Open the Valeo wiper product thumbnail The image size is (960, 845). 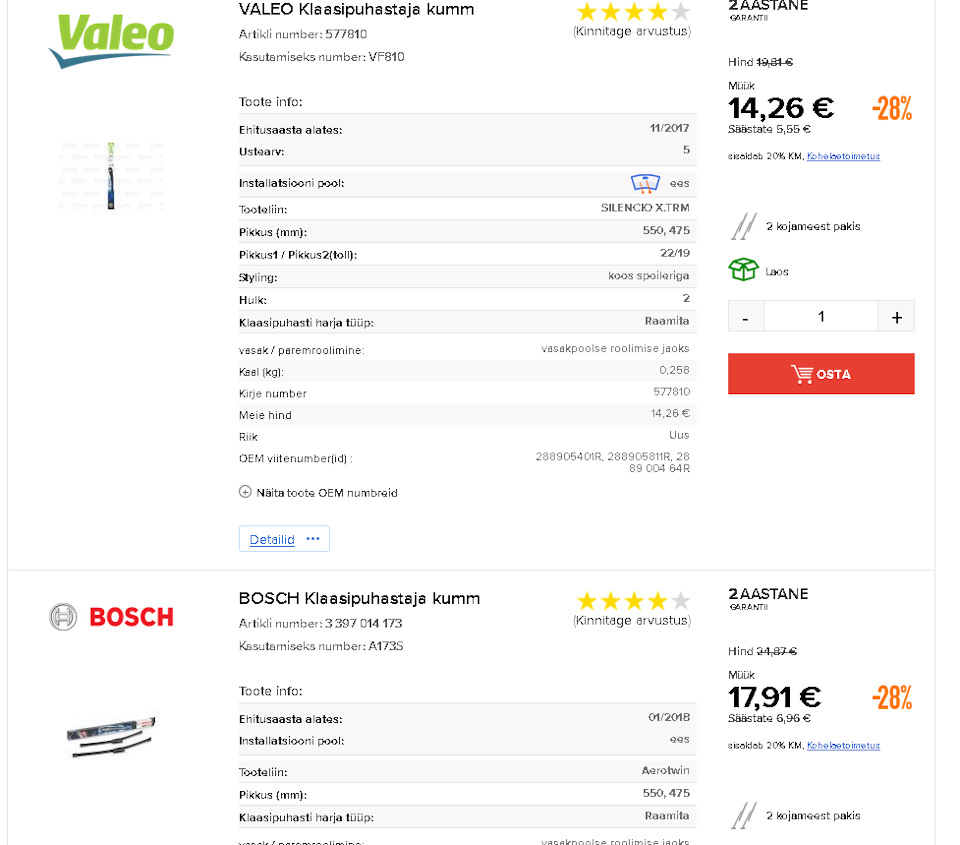(111, 175)
